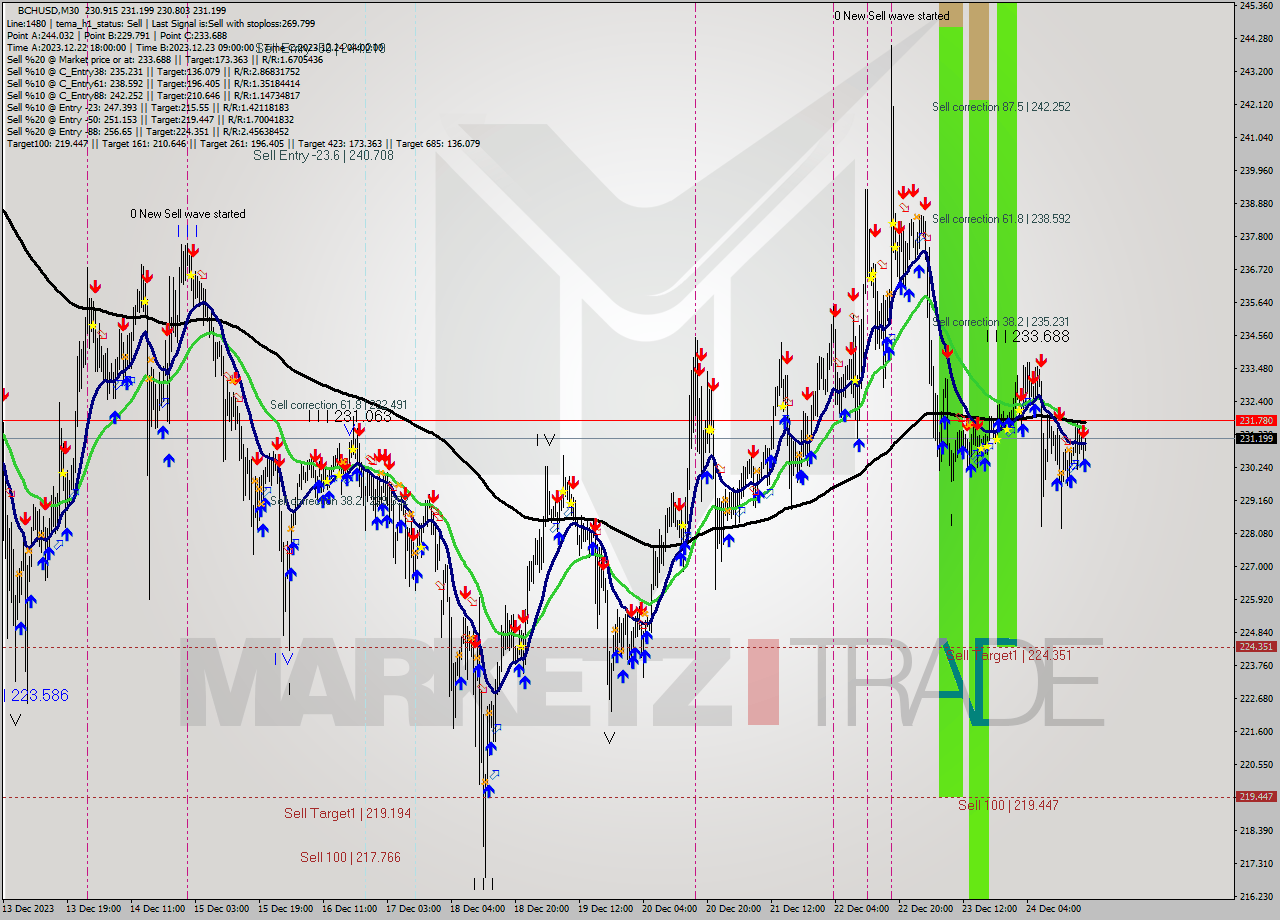Click the current price tag 231.199
1280x920 pixels.
point(1256,438)
